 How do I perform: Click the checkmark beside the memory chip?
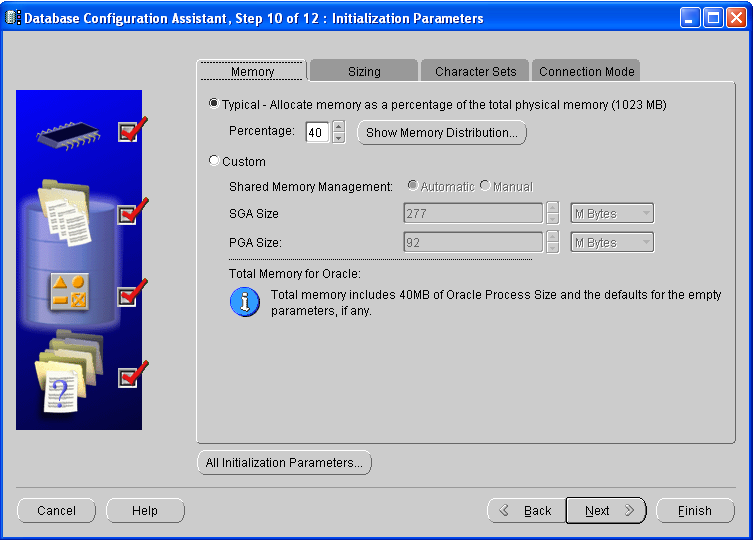click(132, 130)
